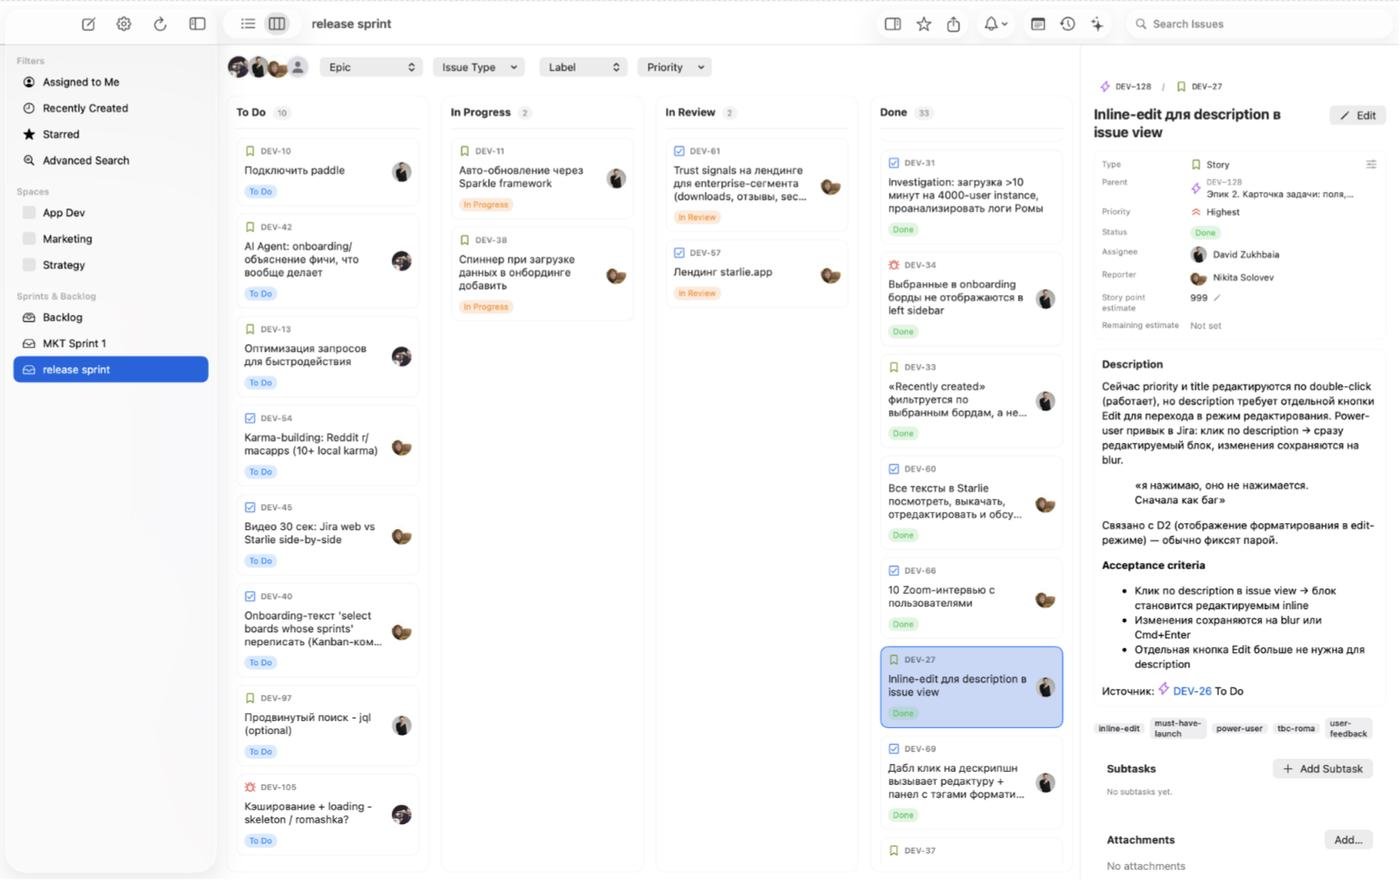Click the DEV-54 task checkbox icon

tap(250, 418)
